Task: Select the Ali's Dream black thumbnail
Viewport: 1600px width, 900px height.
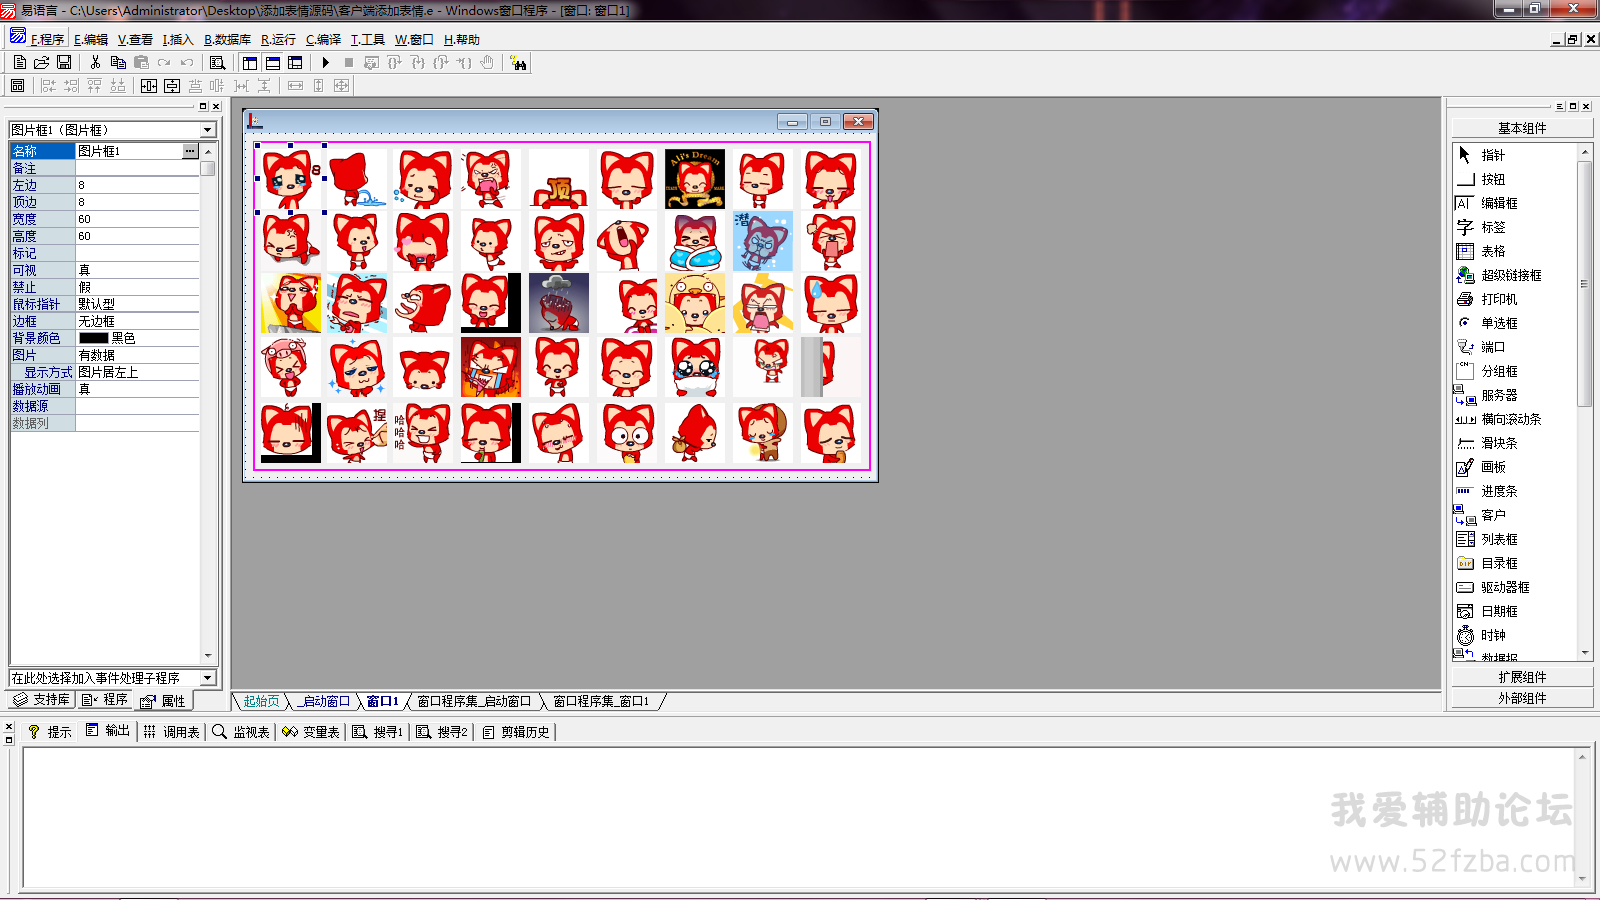Action: coord(695,179)
